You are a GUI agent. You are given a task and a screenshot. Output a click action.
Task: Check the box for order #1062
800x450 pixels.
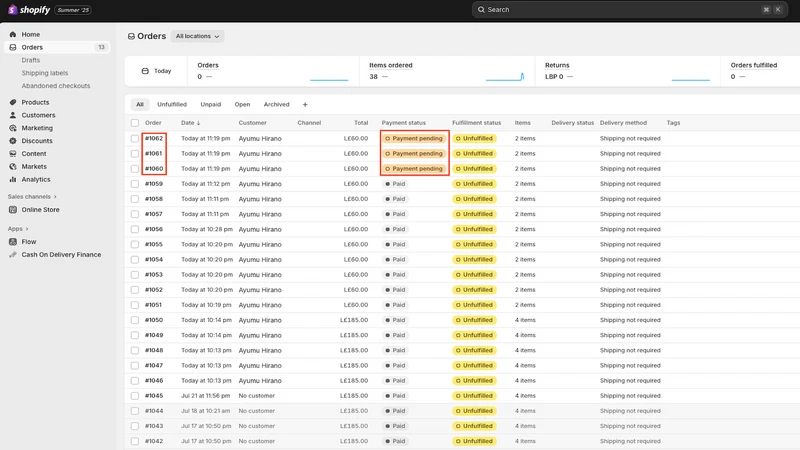click(x=135, y=138)
